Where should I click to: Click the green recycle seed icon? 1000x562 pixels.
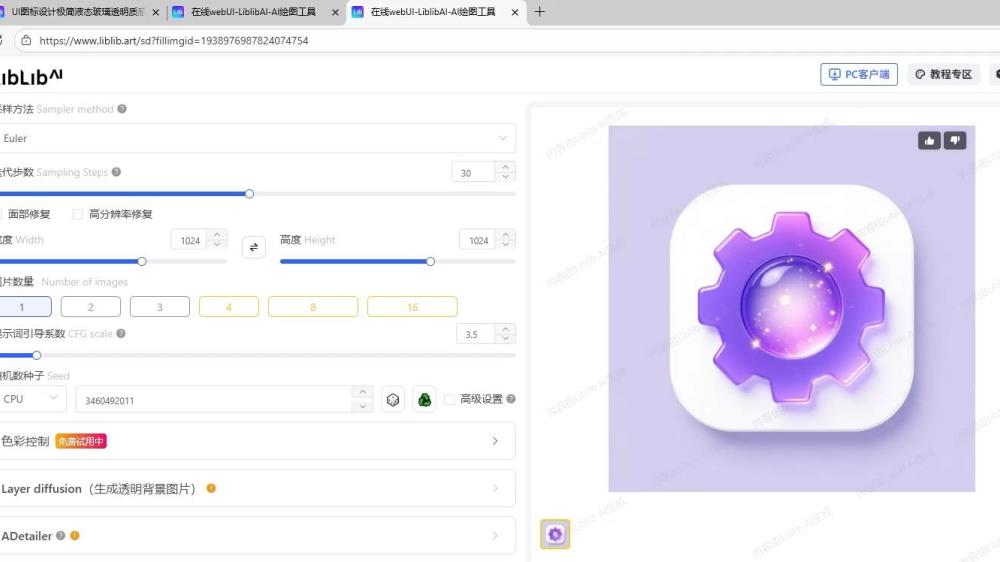(x=424, y=400)
